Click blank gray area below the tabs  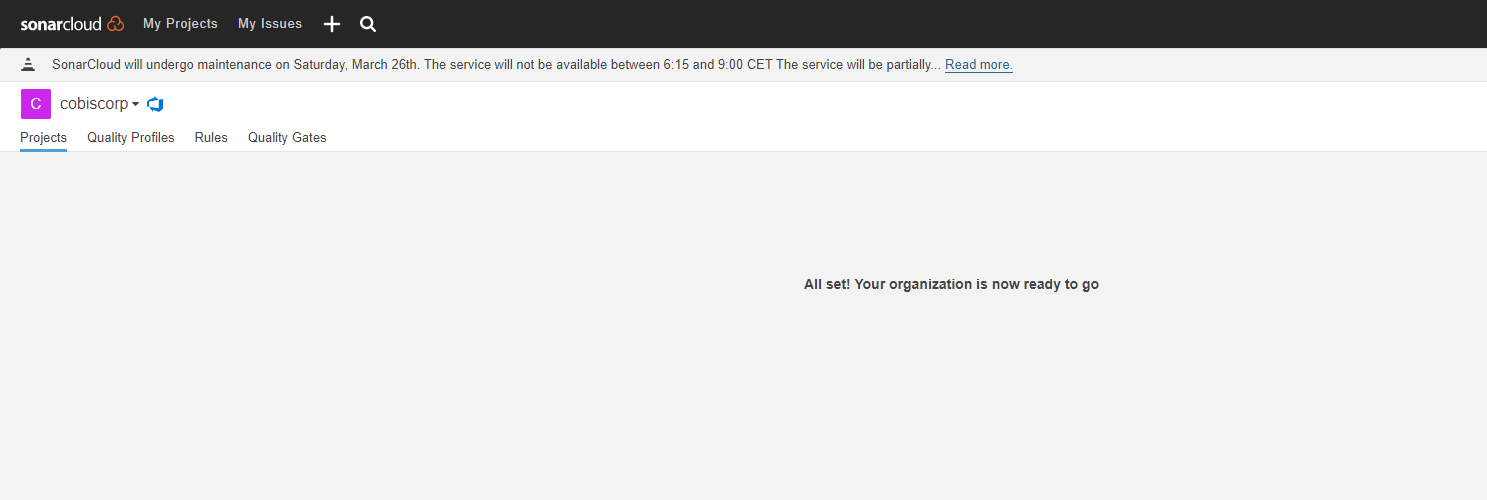tap(400, 380)
